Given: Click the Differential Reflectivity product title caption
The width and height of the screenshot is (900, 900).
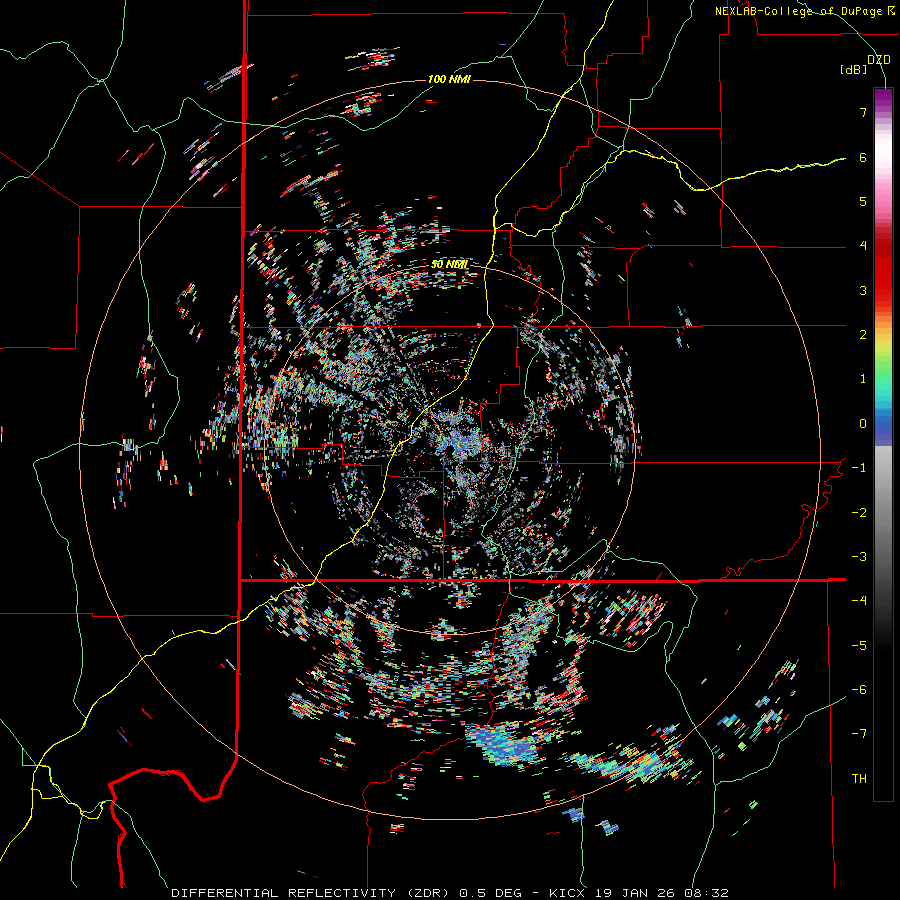Looking at the screenshot, I should pyautogui.click(x=450, y=893).
